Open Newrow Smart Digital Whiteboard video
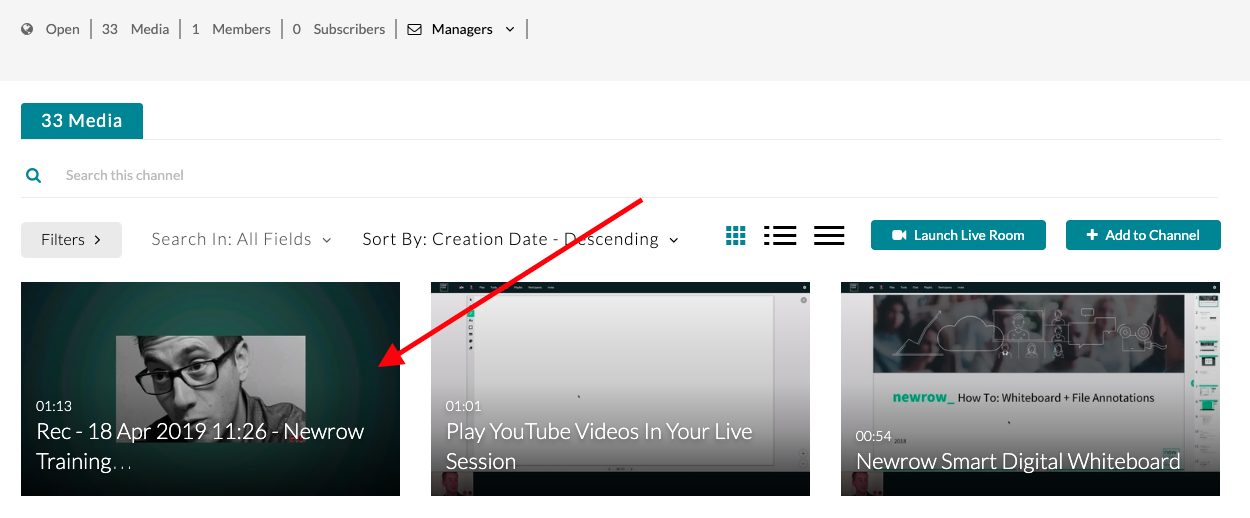This screenshot has width=1250, height=518. (x=1030, y=389)
